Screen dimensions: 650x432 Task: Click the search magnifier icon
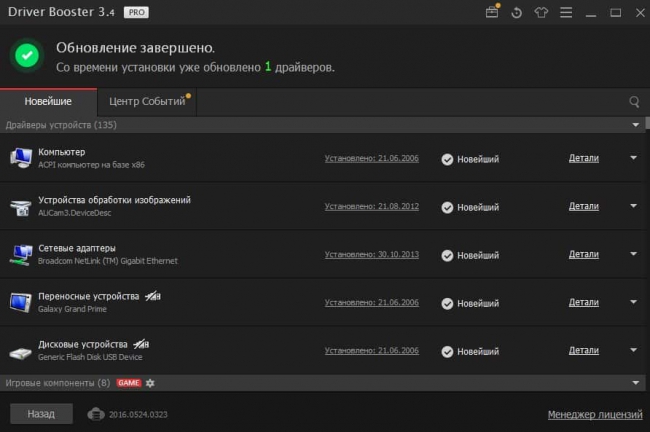coord(634,102)
